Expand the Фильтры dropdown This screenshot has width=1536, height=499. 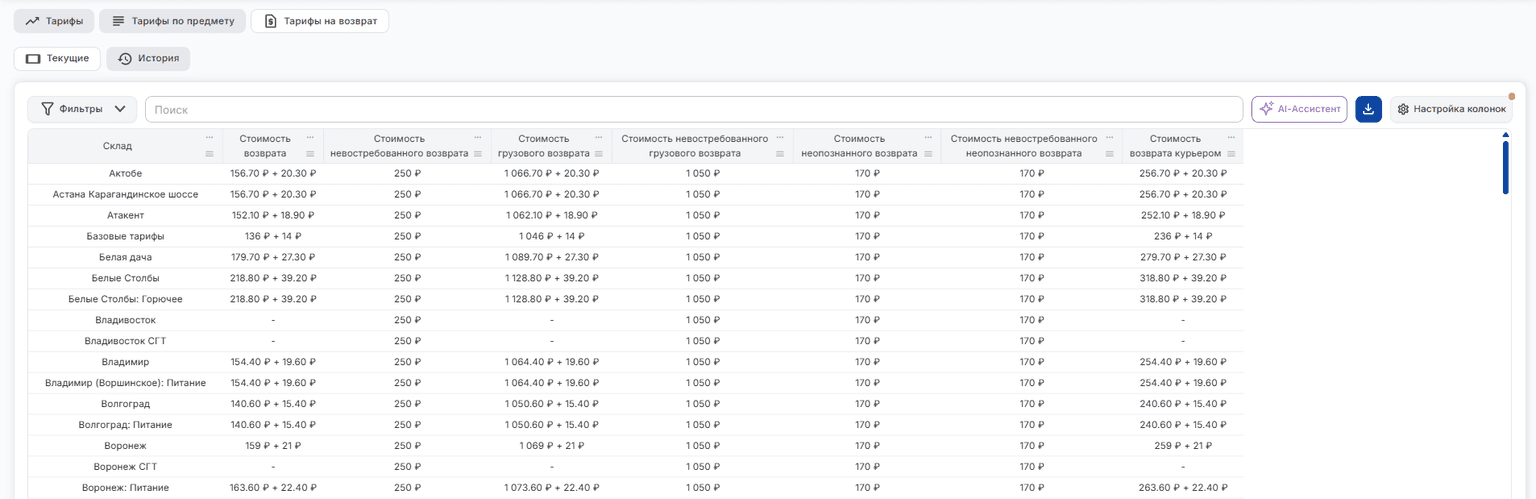(x=82, y=109)
